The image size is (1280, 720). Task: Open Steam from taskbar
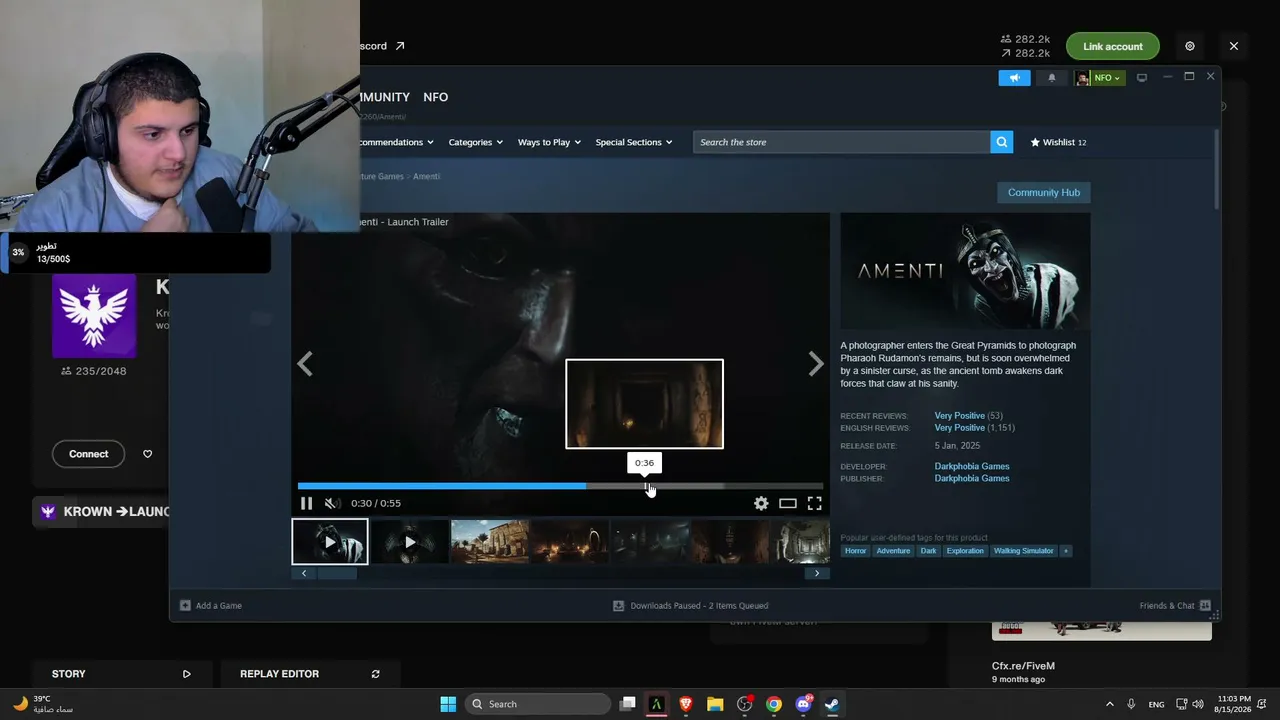832,704
